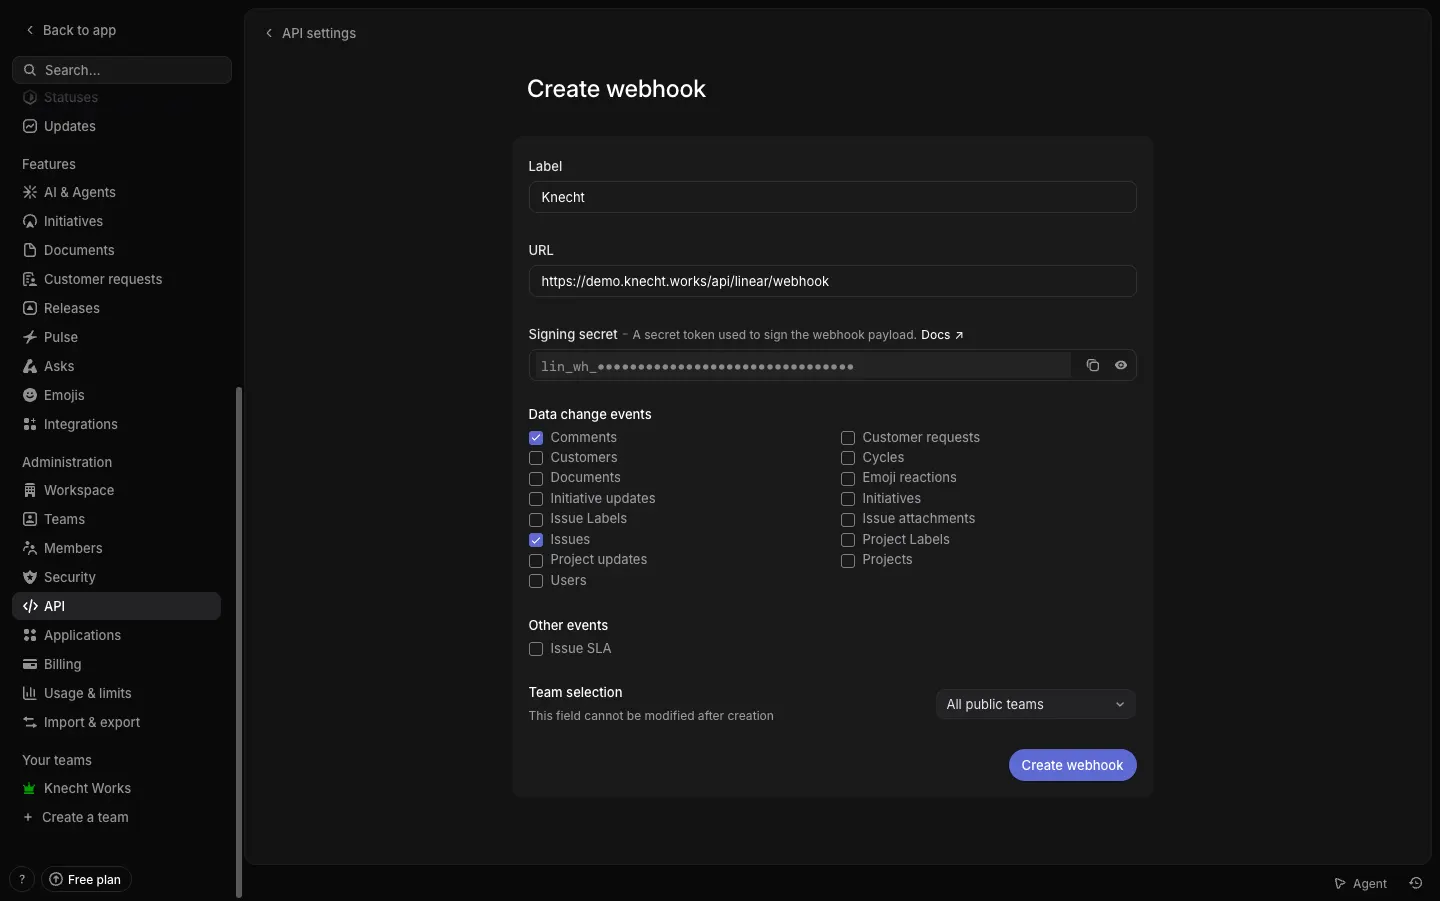This screenshot has width=1440, height=901.
Task: Open the Applications page
Action: [116, 635]
